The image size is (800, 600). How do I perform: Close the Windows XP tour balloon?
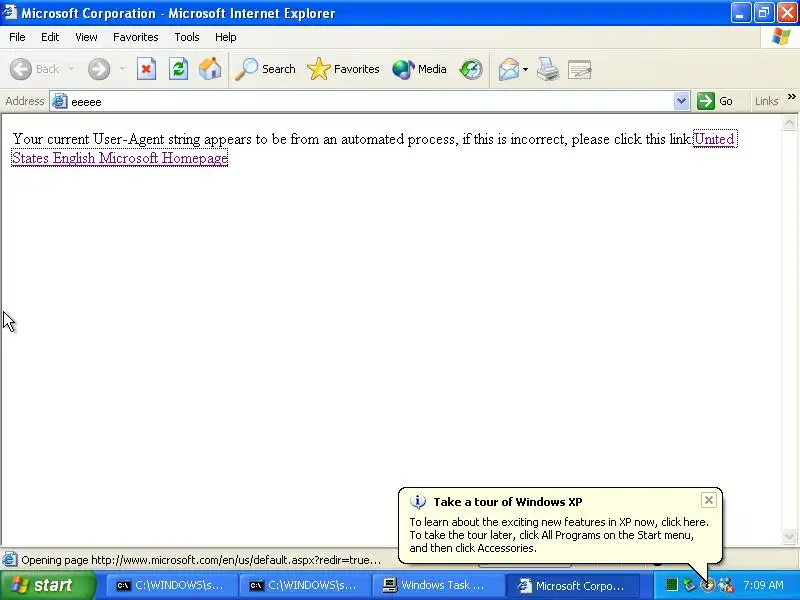709,500
